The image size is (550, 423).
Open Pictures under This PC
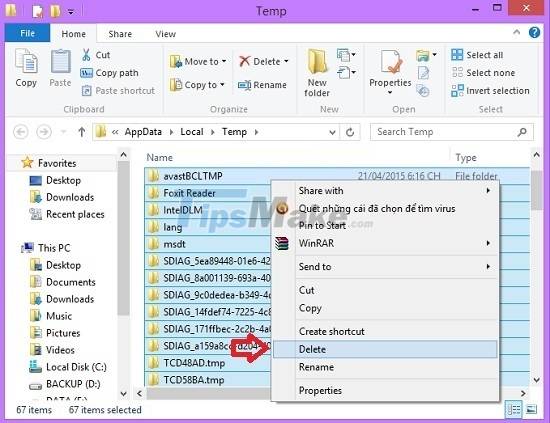[x=63, y=333]
